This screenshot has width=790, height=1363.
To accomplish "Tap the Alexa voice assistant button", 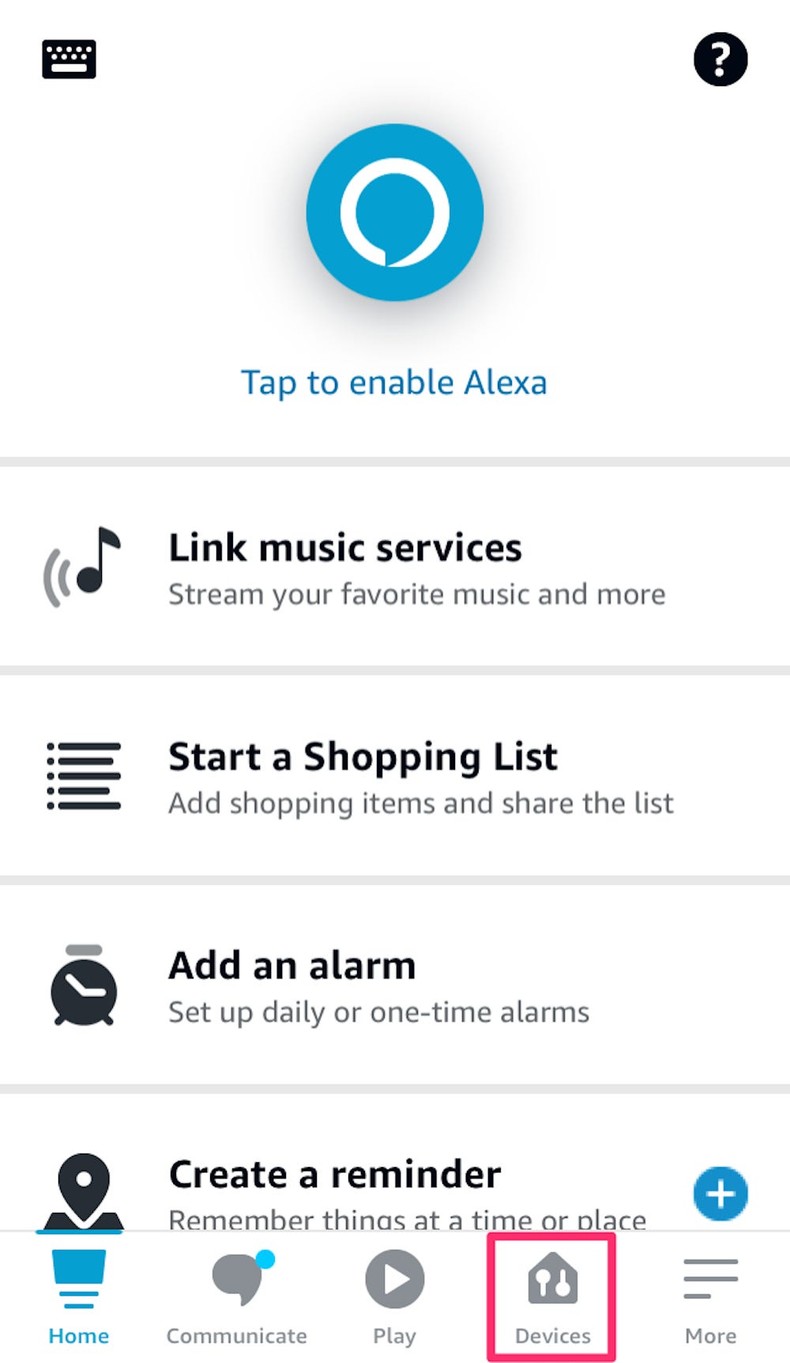I will [x=394, y=212].
